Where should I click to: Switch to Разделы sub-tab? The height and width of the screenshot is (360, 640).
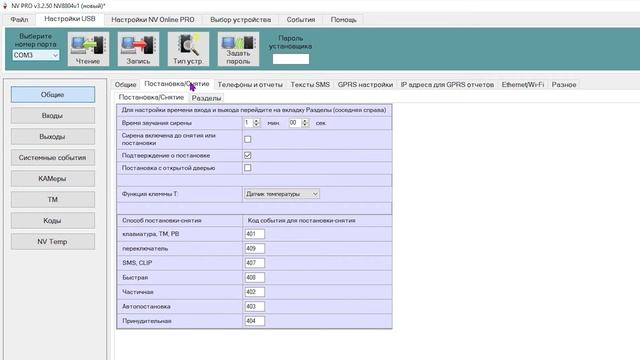coord(207,98)
